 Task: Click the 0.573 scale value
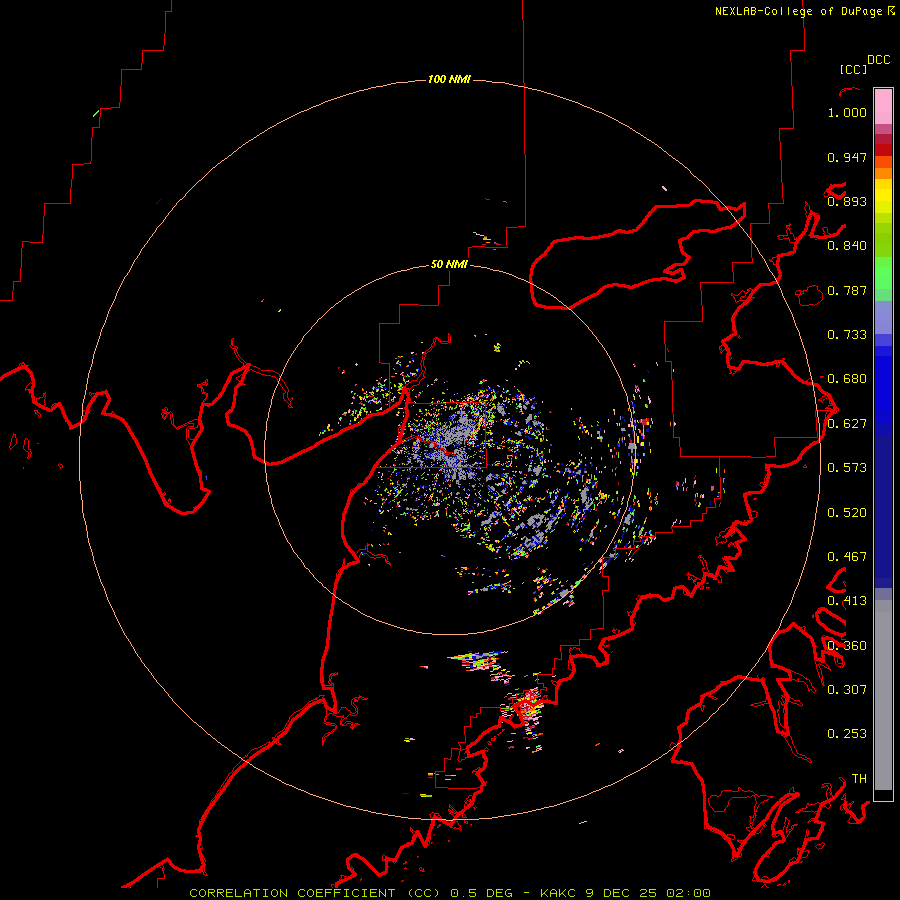(847, 468)
